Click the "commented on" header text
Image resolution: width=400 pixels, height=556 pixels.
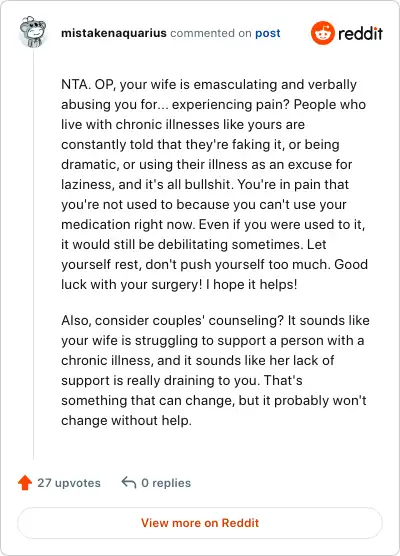(211, 33)
